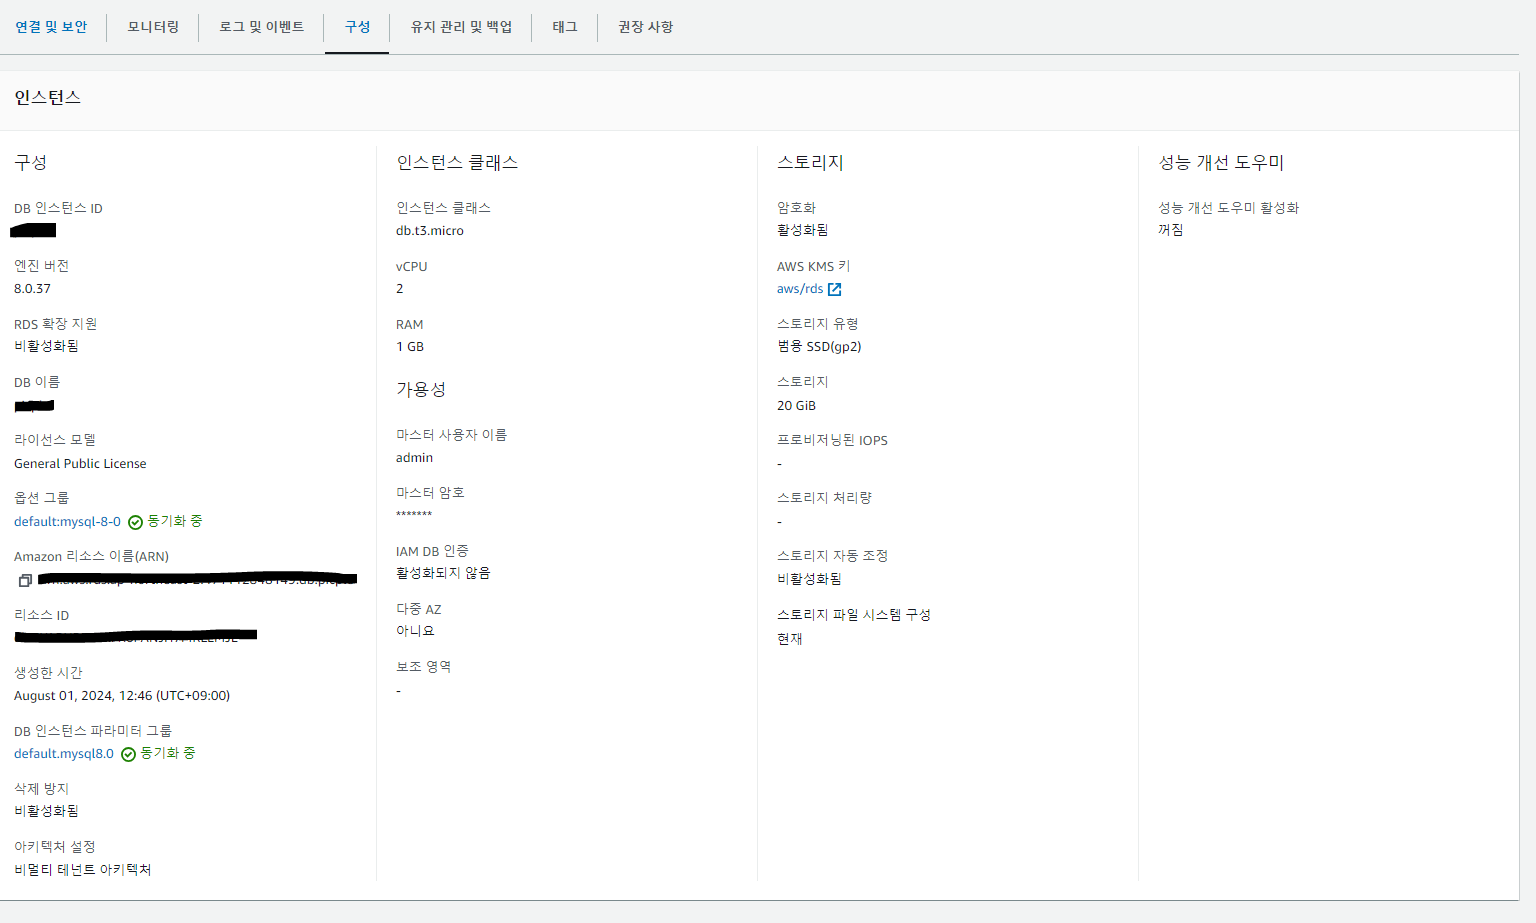Go to the 로그 및 이벤트 tab
The height and width of the screenshot is (923, 1536).
click(261, 27)
